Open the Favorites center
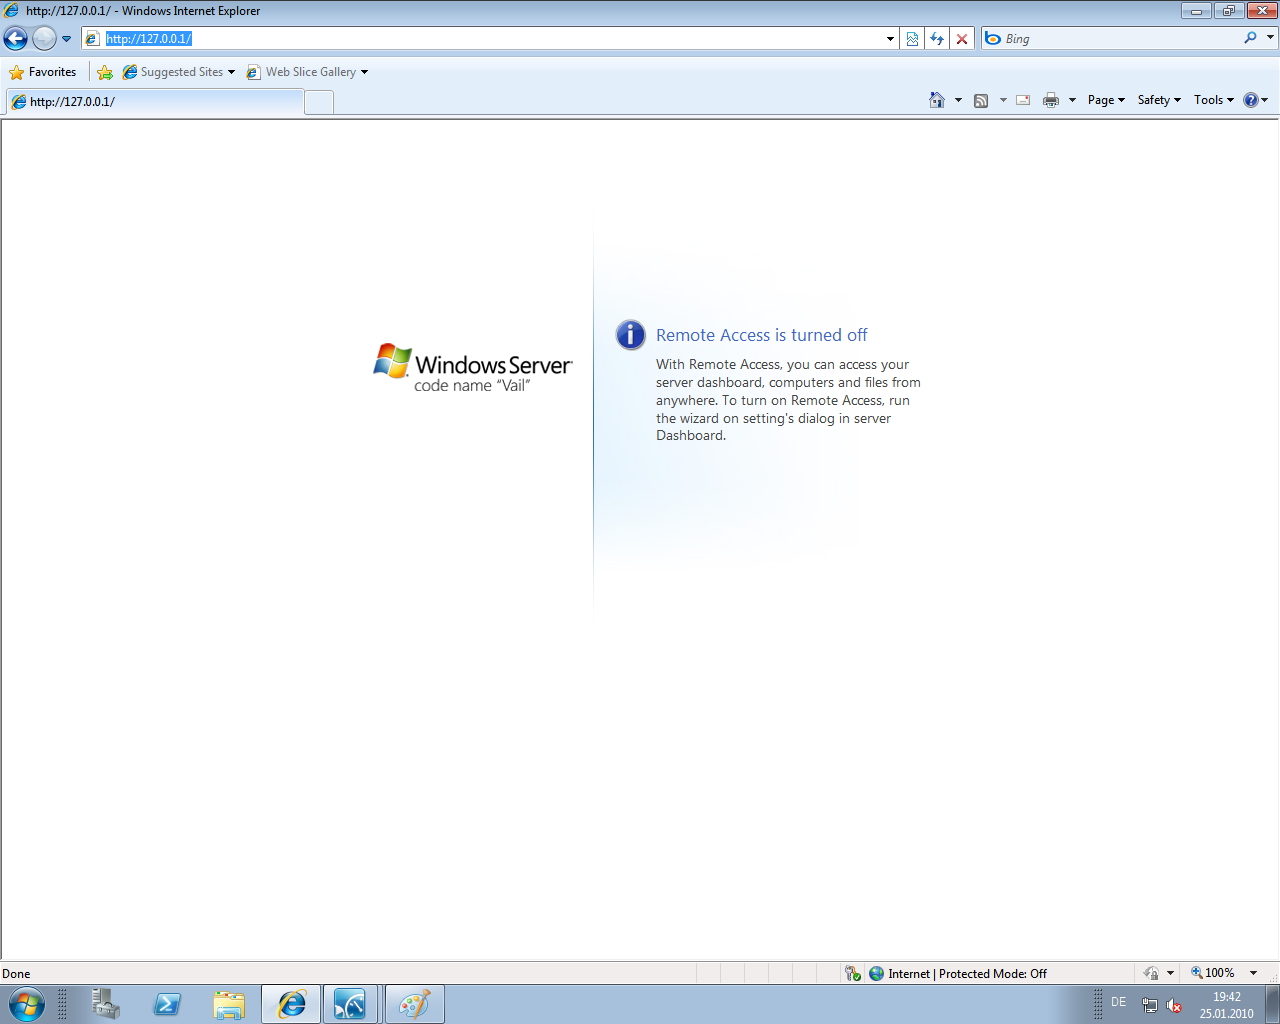 [x=43, y=72]
